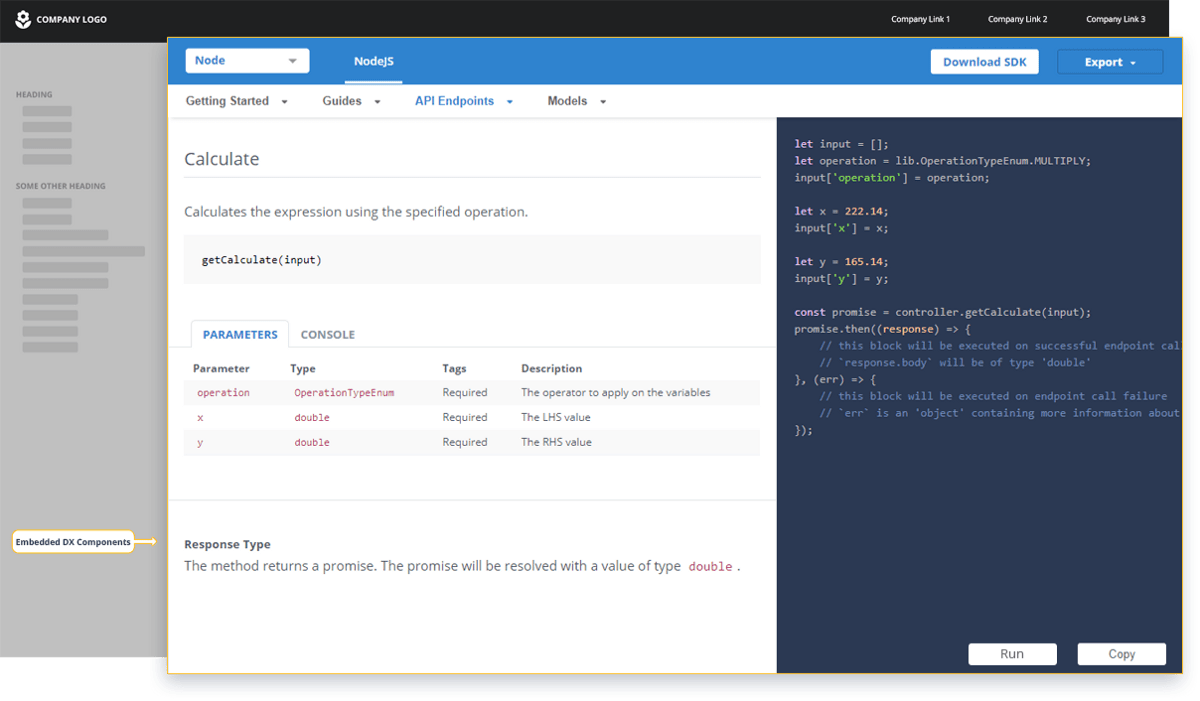Image resolution: width=1200 pixels, height=701 pixels.
Task: Click the operation parameter name
Action: (223, 393)
